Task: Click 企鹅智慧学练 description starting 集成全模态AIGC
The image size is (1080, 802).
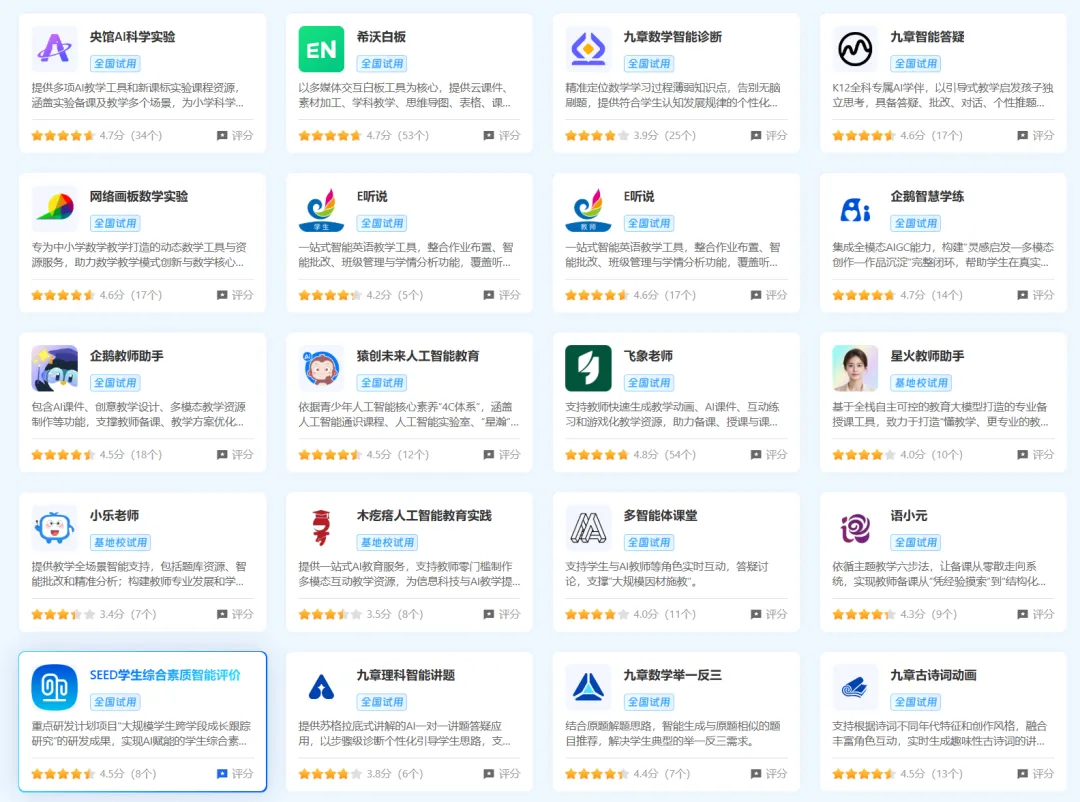Action: point(942,254)
